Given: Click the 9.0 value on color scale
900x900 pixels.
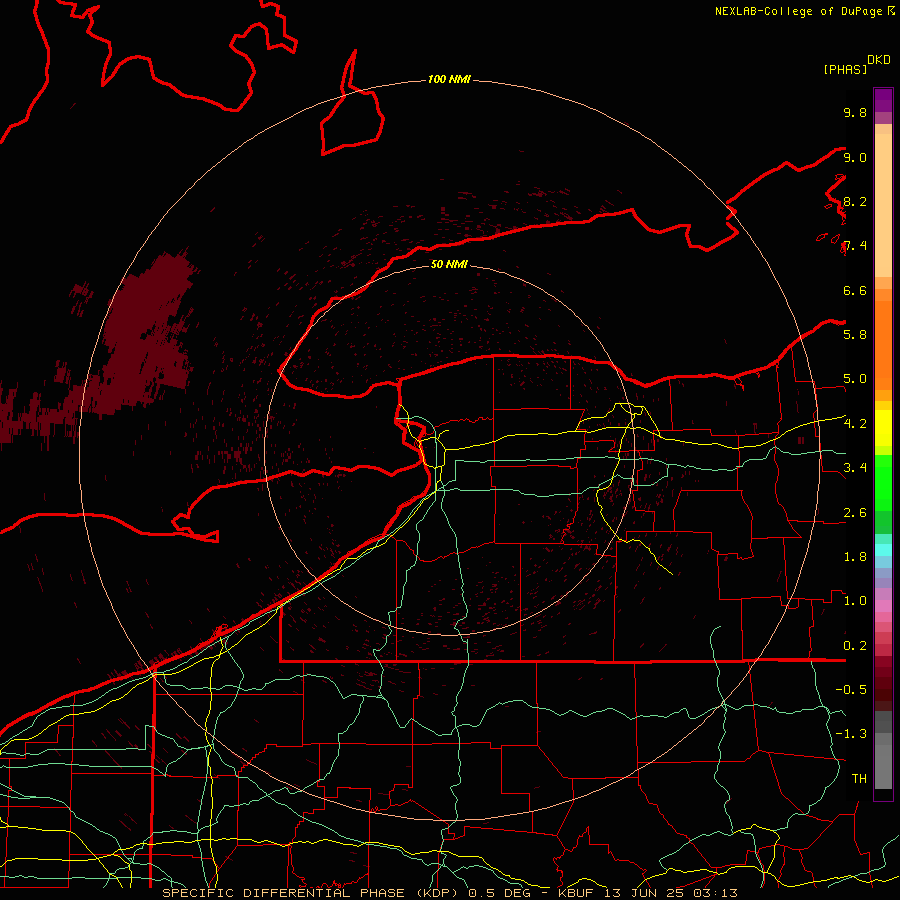Looking at the screenshot, I should [855, 157].
